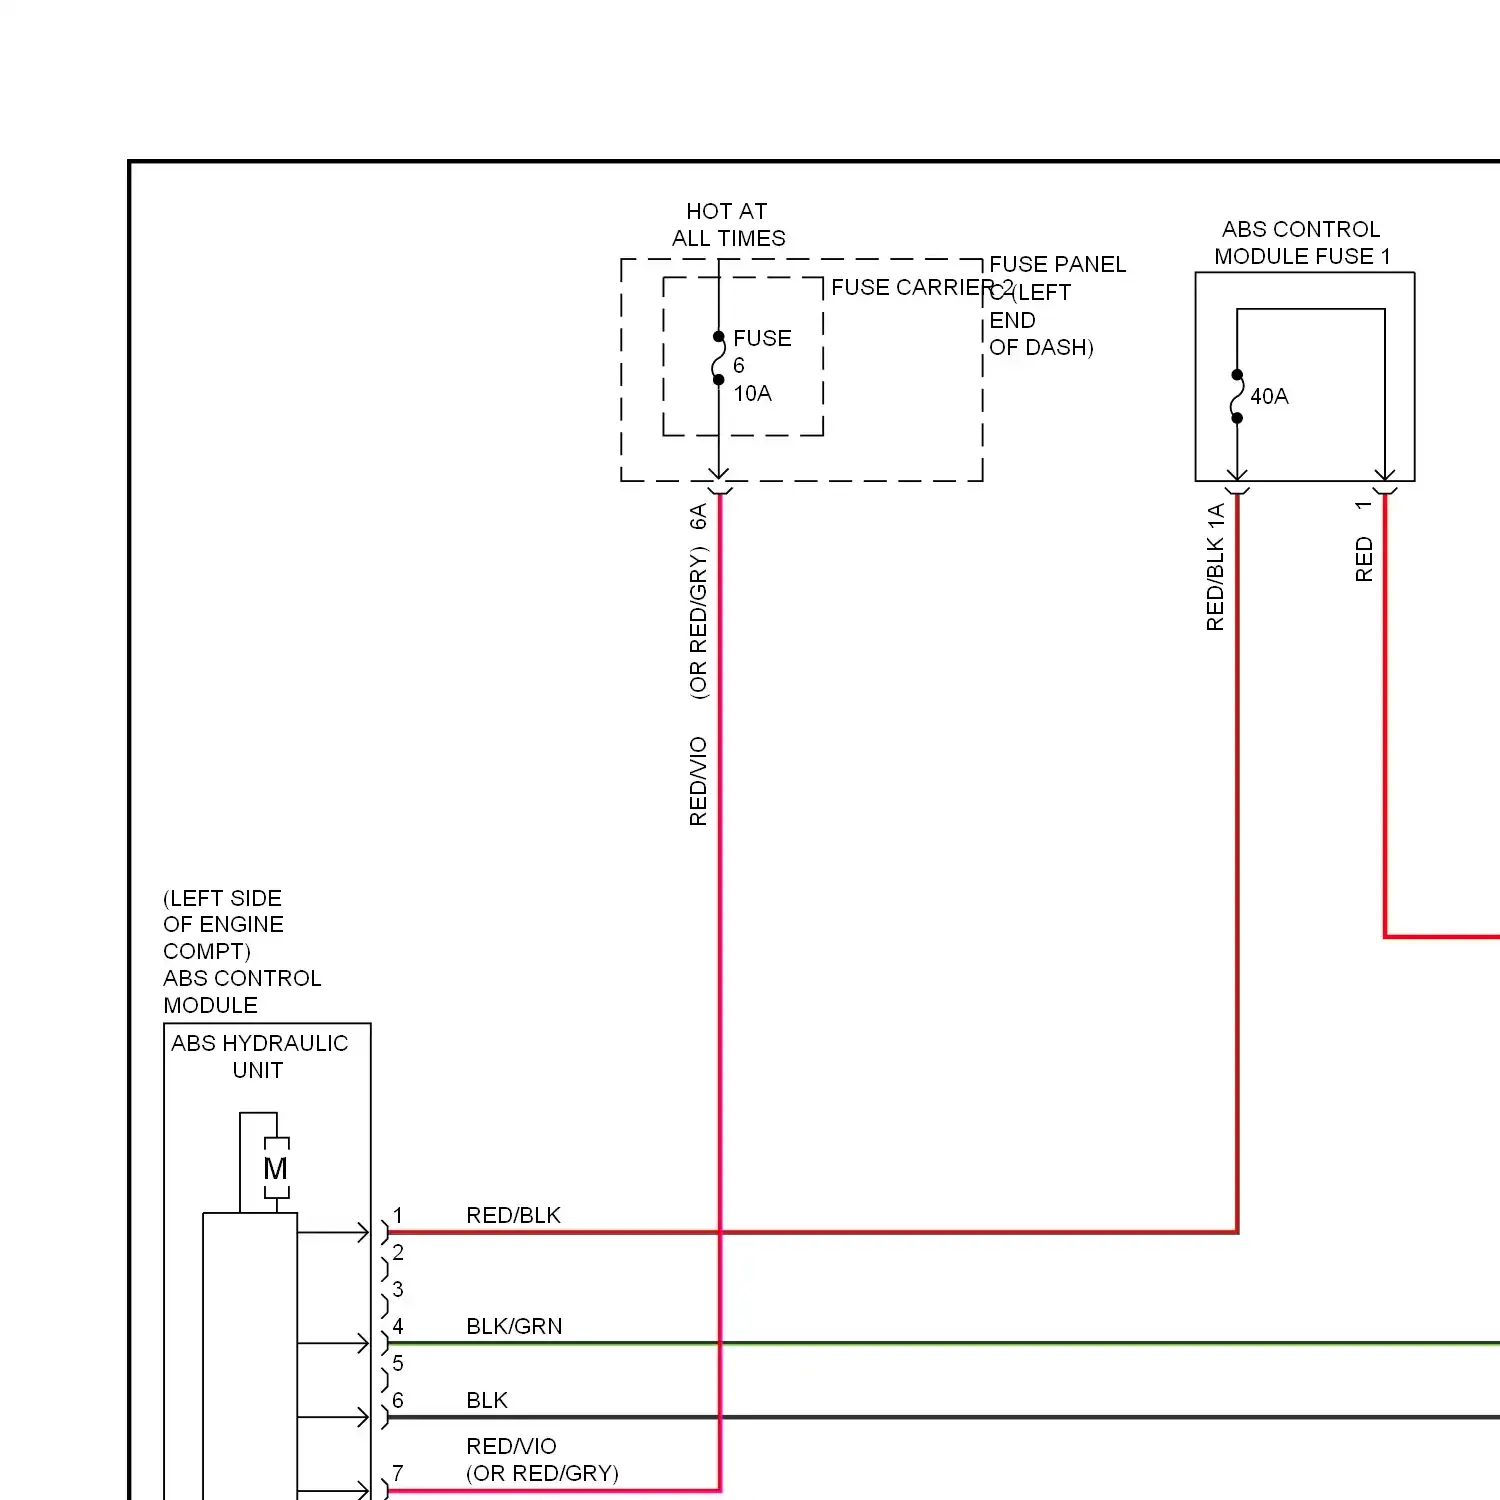Click the HOT AT ALL TIMES label

[728, 225]
